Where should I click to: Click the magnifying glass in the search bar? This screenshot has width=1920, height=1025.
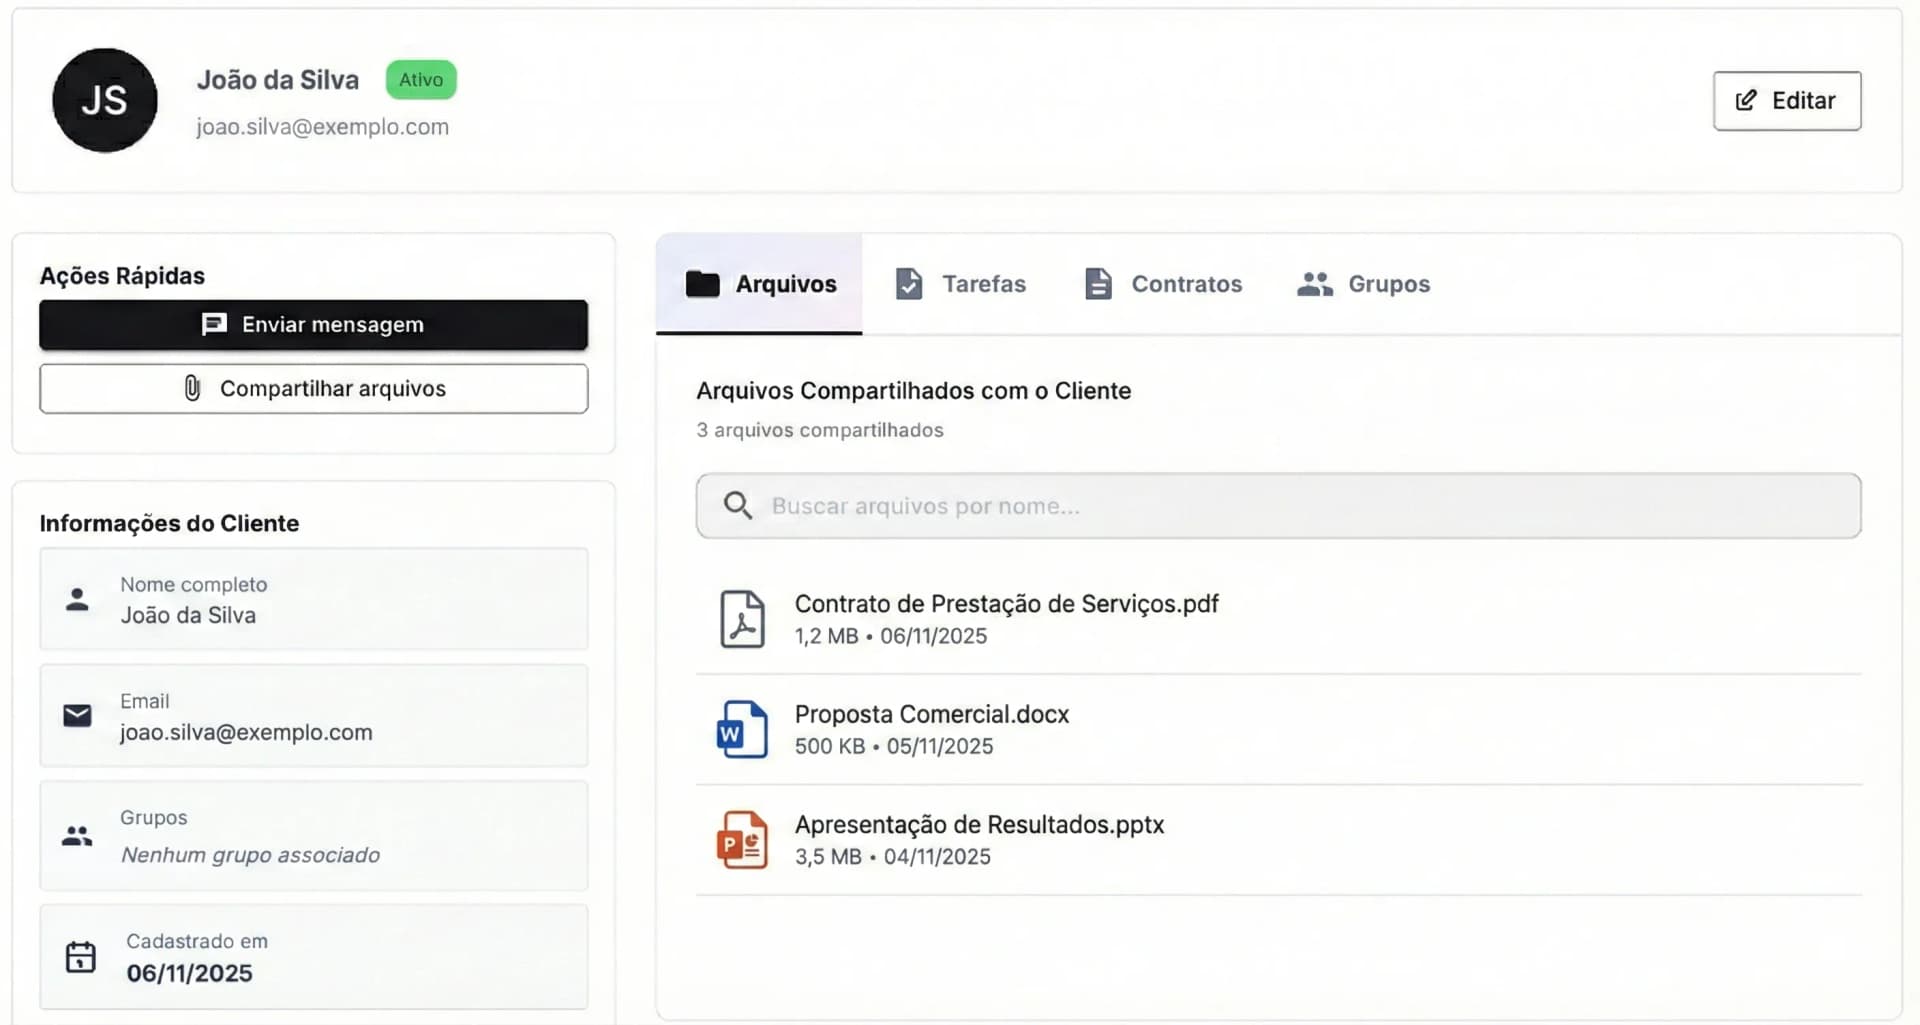point(738,505)
